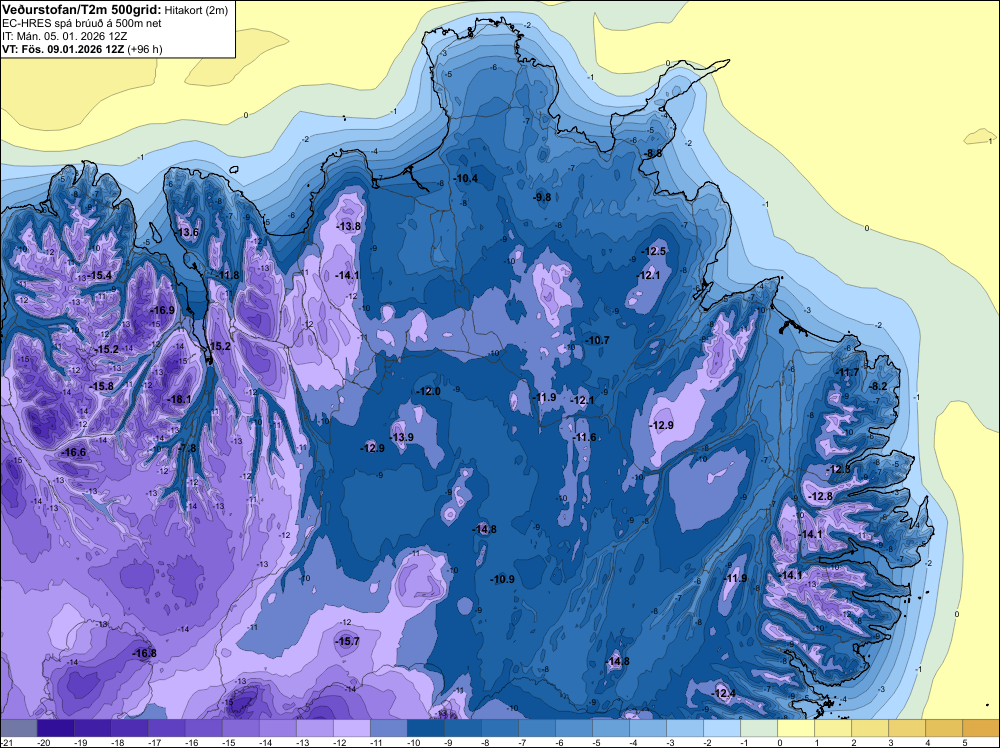The width and height of the screenshot is (1000, 748).
Task: Click the -13.6 temperature value
Action: [187, 232]
